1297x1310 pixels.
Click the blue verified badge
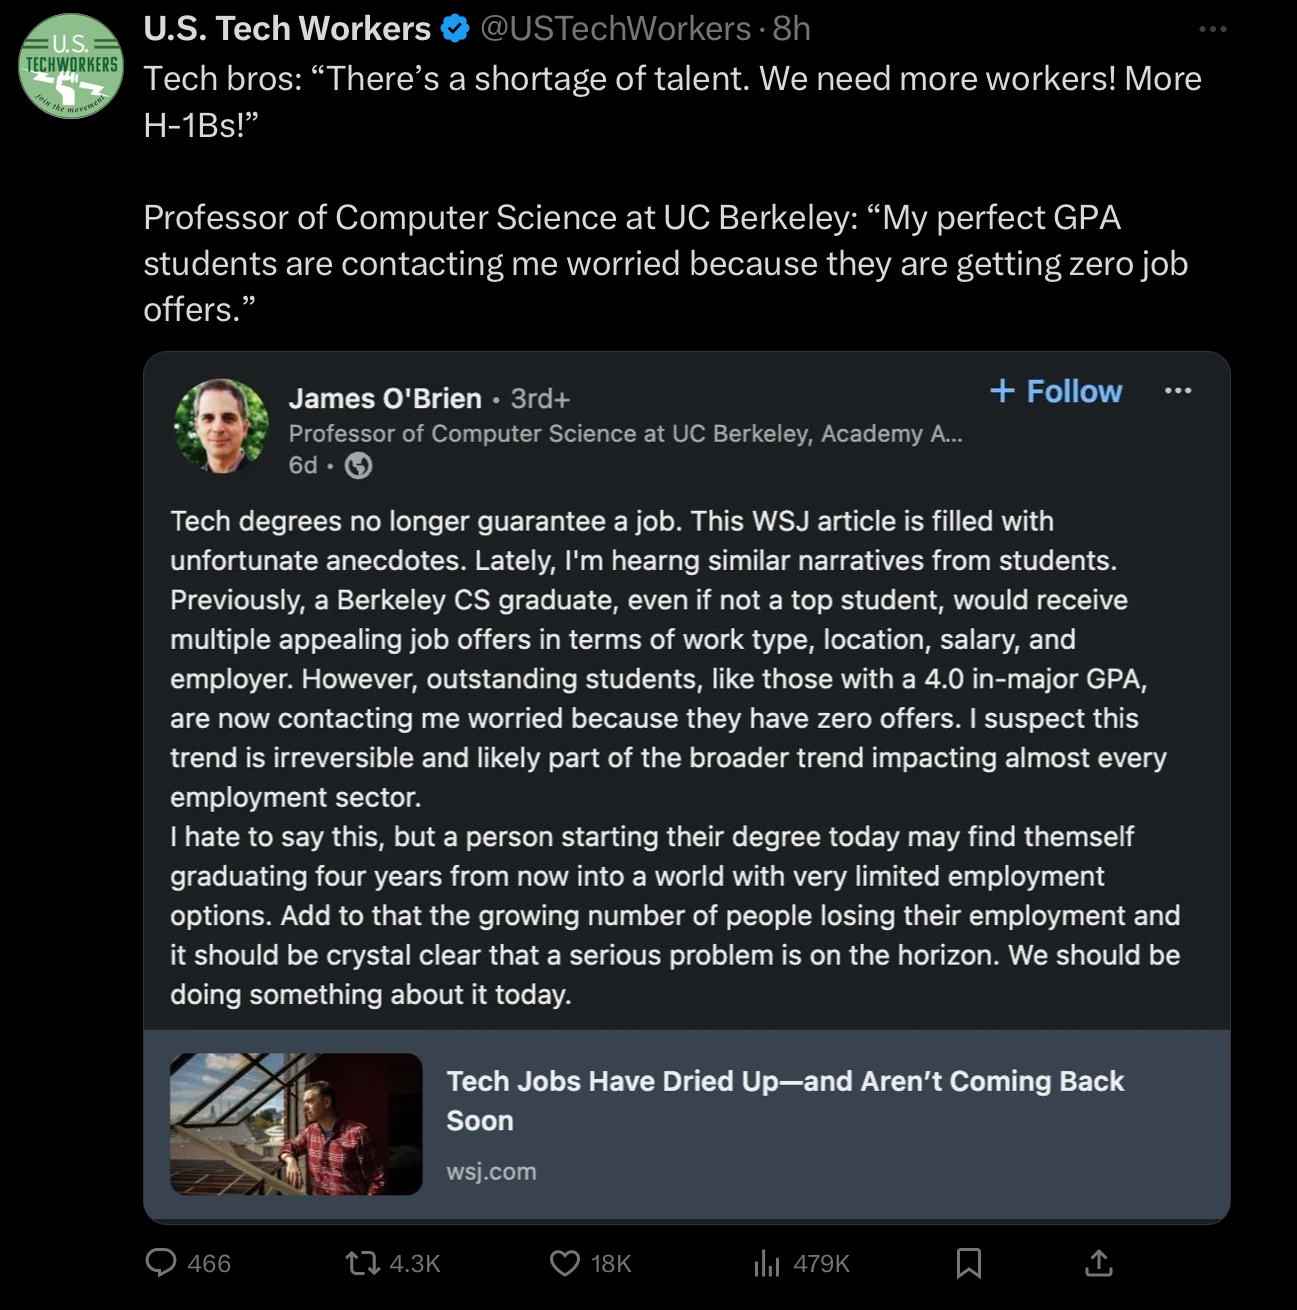tap(455, 29)
